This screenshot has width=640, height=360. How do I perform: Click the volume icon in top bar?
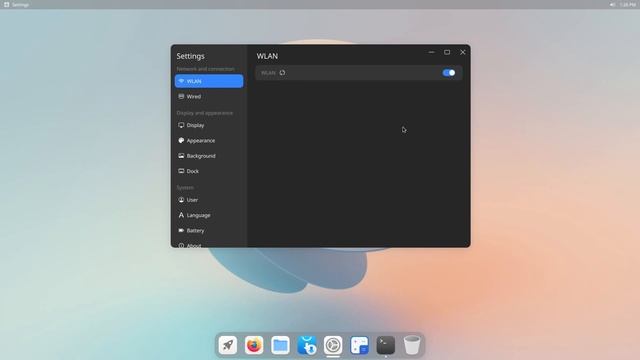[x=612, y=4]
